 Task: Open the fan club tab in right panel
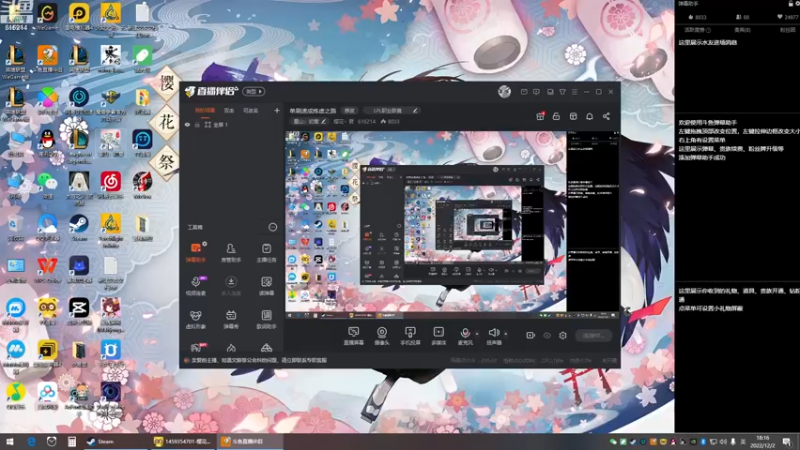click(x=787, y=30)
